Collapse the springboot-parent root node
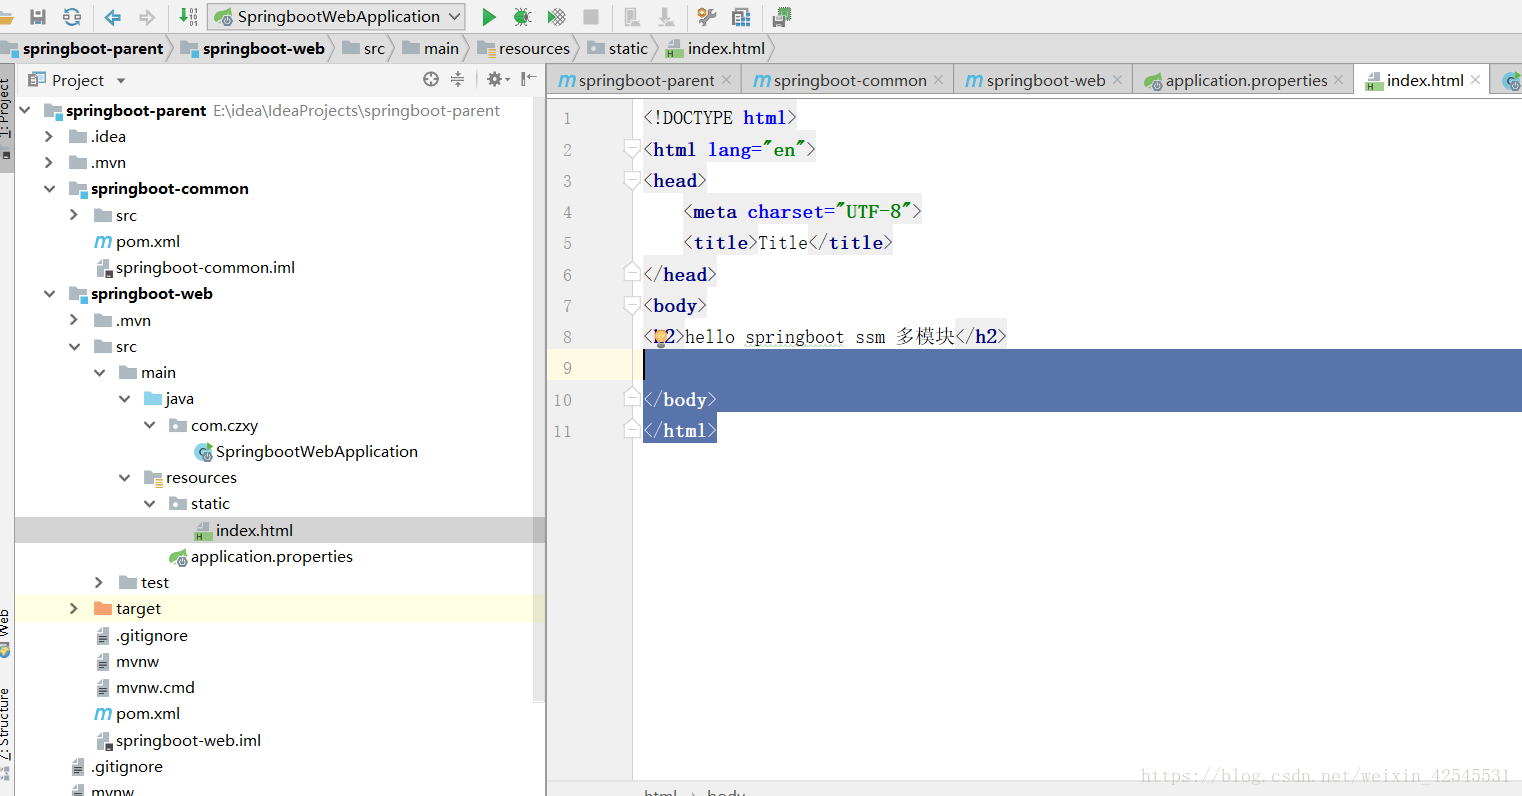The height and width of the screenshot is (796, 1522). 25,110
